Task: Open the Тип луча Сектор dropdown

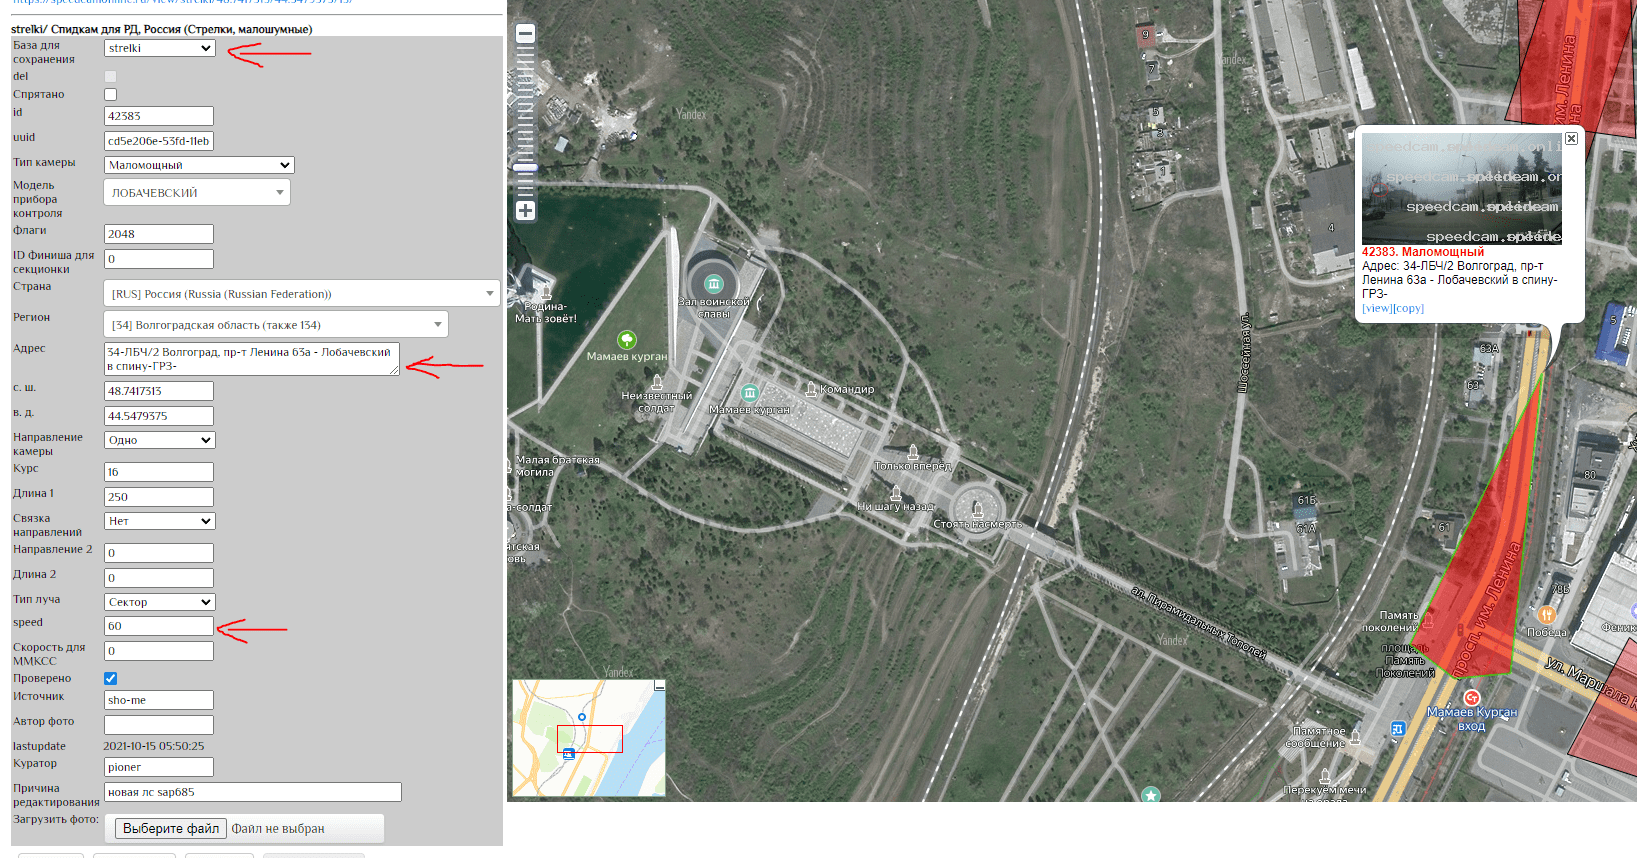Action: coord(160,602)
